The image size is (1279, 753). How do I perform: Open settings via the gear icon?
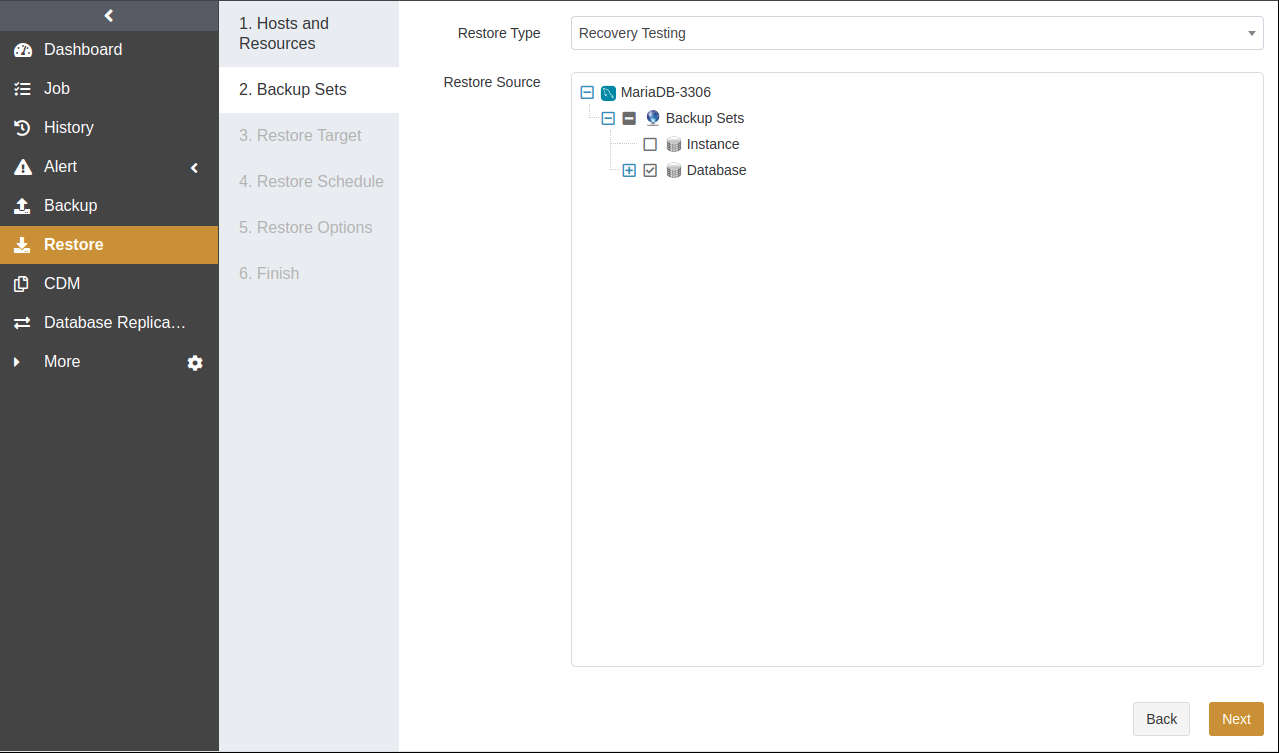click(x=195, y=363)
